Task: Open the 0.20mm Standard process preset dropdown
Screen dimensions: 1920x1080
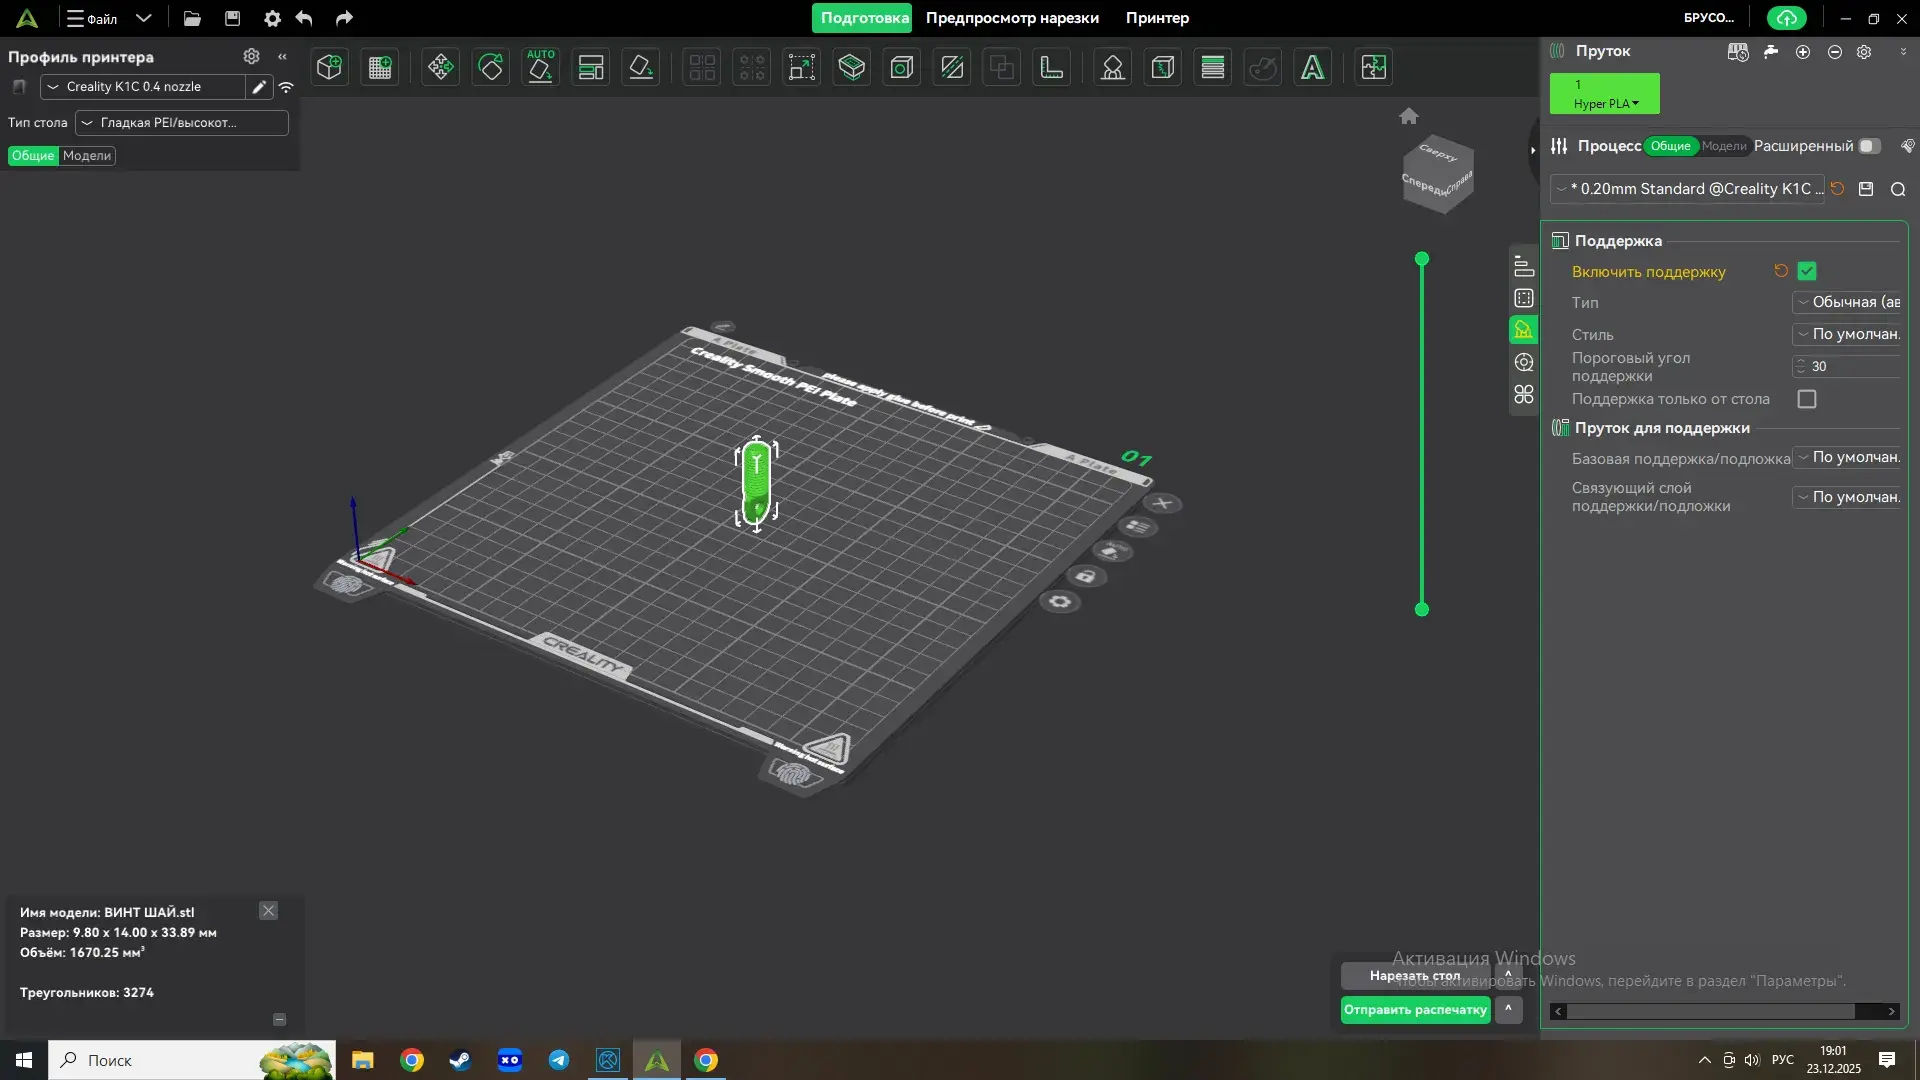Action: click(x=1688, y=189)
